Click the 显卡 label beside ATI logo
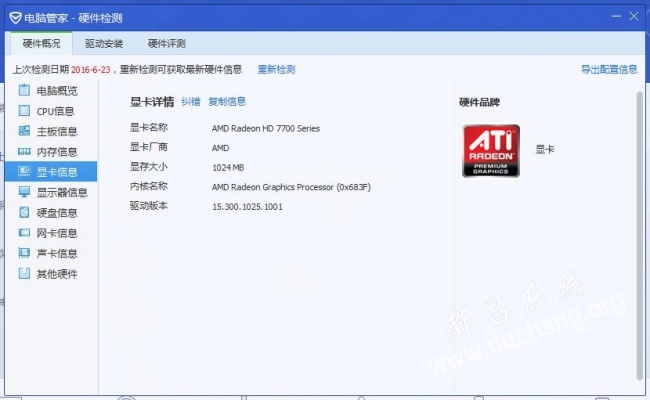650x400 pixels. click(545, 149)
